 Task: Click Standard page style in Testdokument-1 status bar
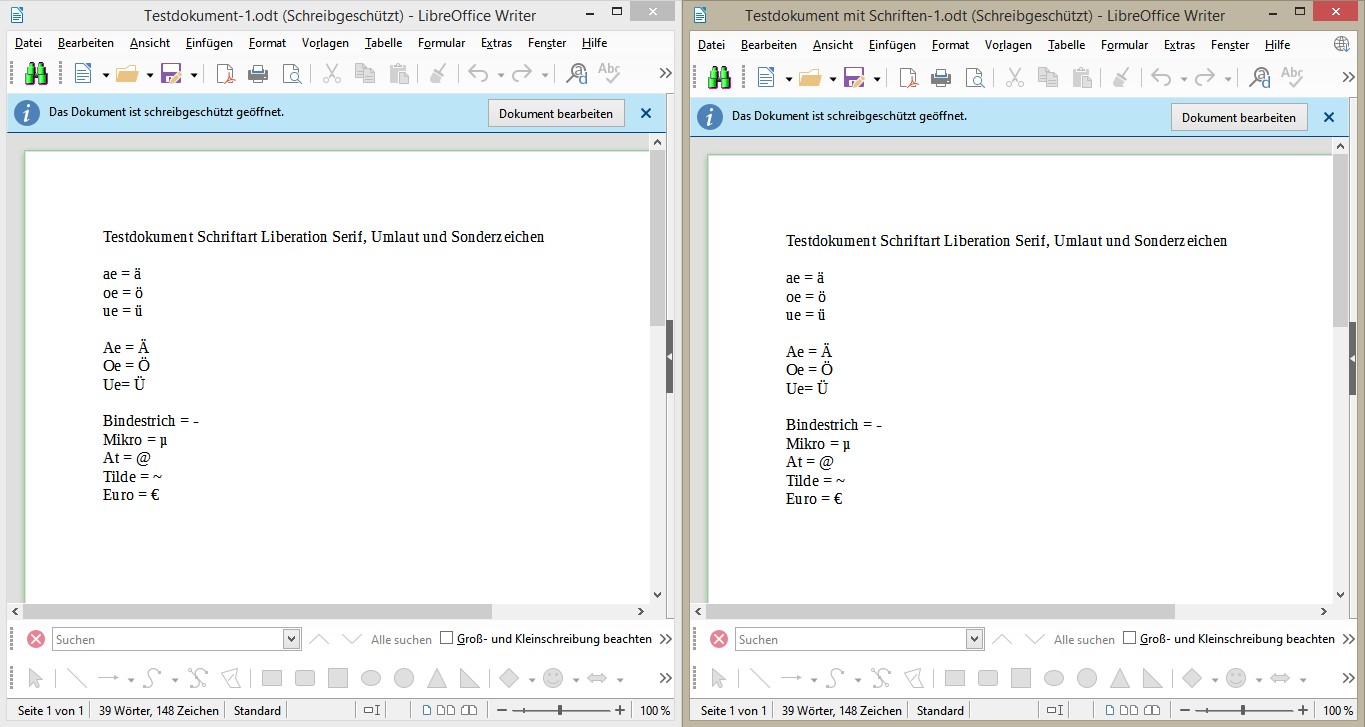[257, 710]
